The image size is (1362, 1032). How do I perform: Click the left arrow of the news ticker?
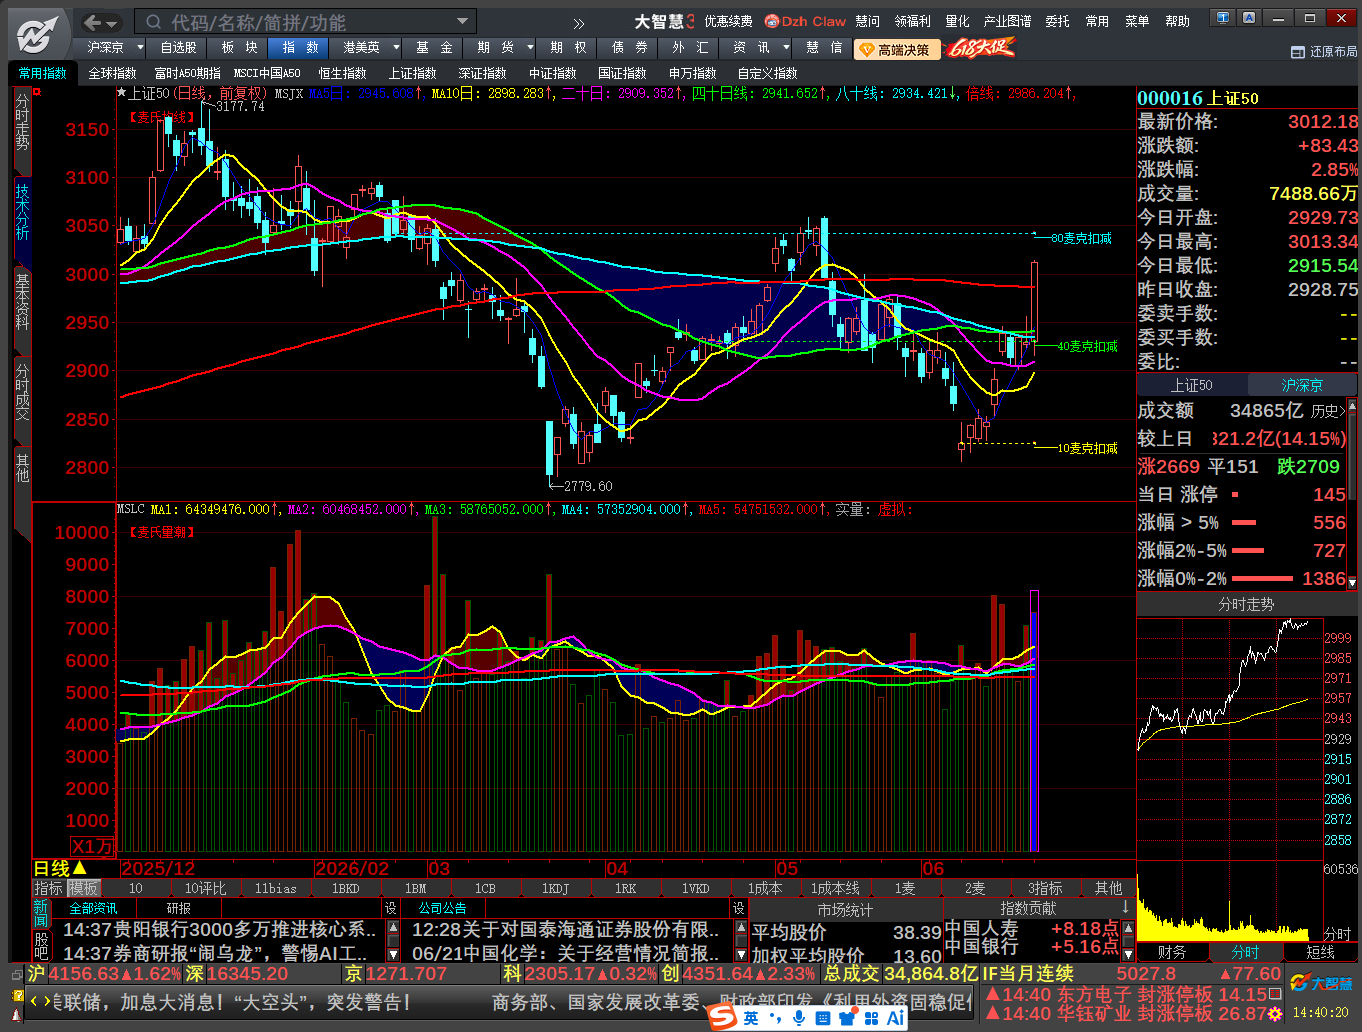pyautogui.click(x=34, y=1001)
